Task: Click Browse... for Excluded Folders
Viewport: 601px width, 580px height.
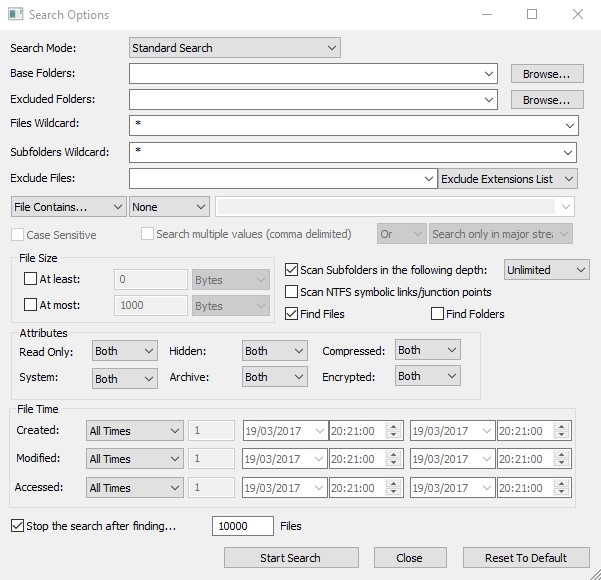Action: (547, 100)
